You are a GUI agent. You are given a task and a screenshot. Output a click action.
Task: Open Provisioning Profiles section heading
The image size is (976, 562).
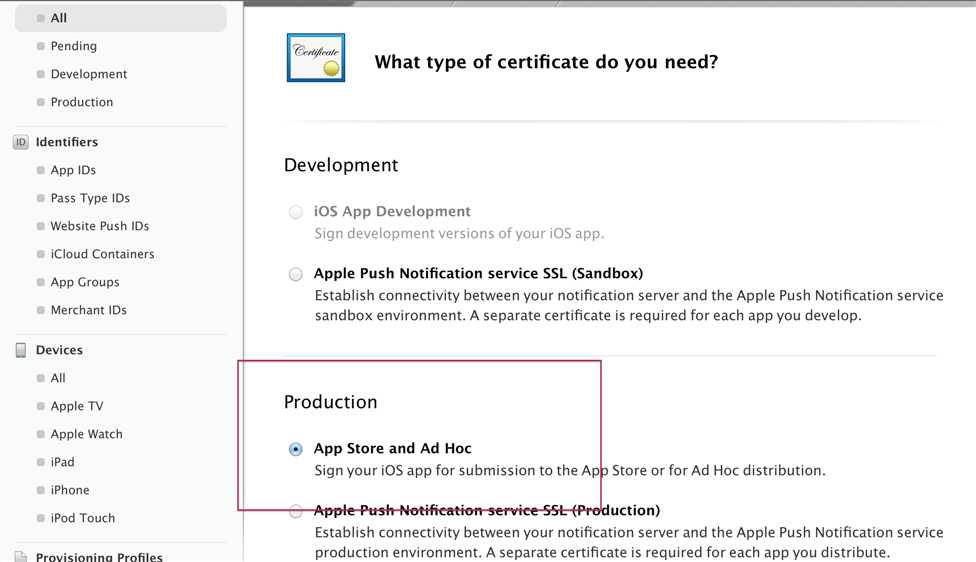pyautogui.click(x=99, y=556)
